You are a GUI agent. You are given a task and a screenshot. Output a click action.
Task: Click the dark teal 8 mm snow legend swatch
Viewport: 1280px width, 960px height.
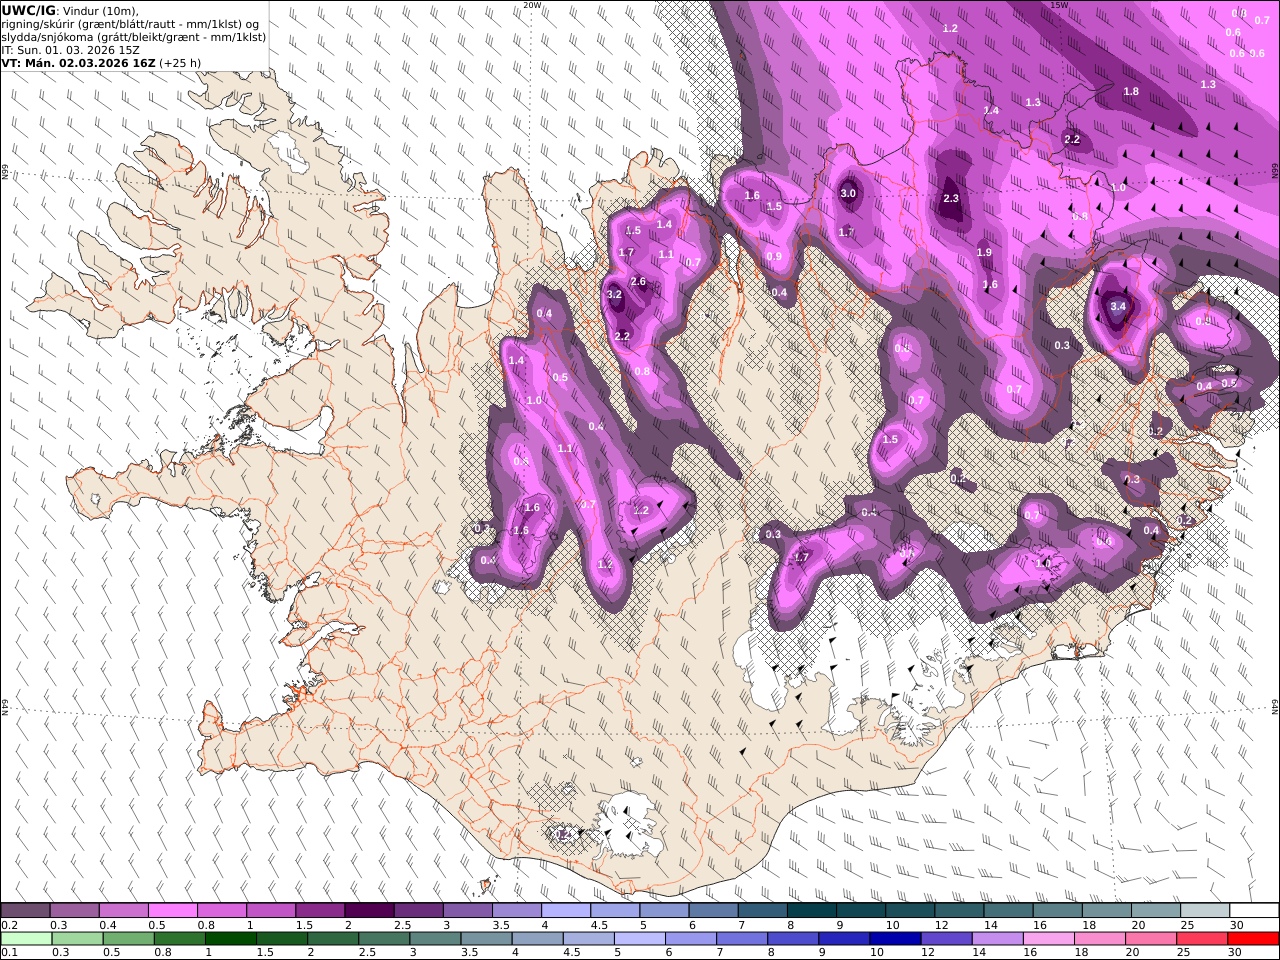pyautogui.click(x=811, y=911)
